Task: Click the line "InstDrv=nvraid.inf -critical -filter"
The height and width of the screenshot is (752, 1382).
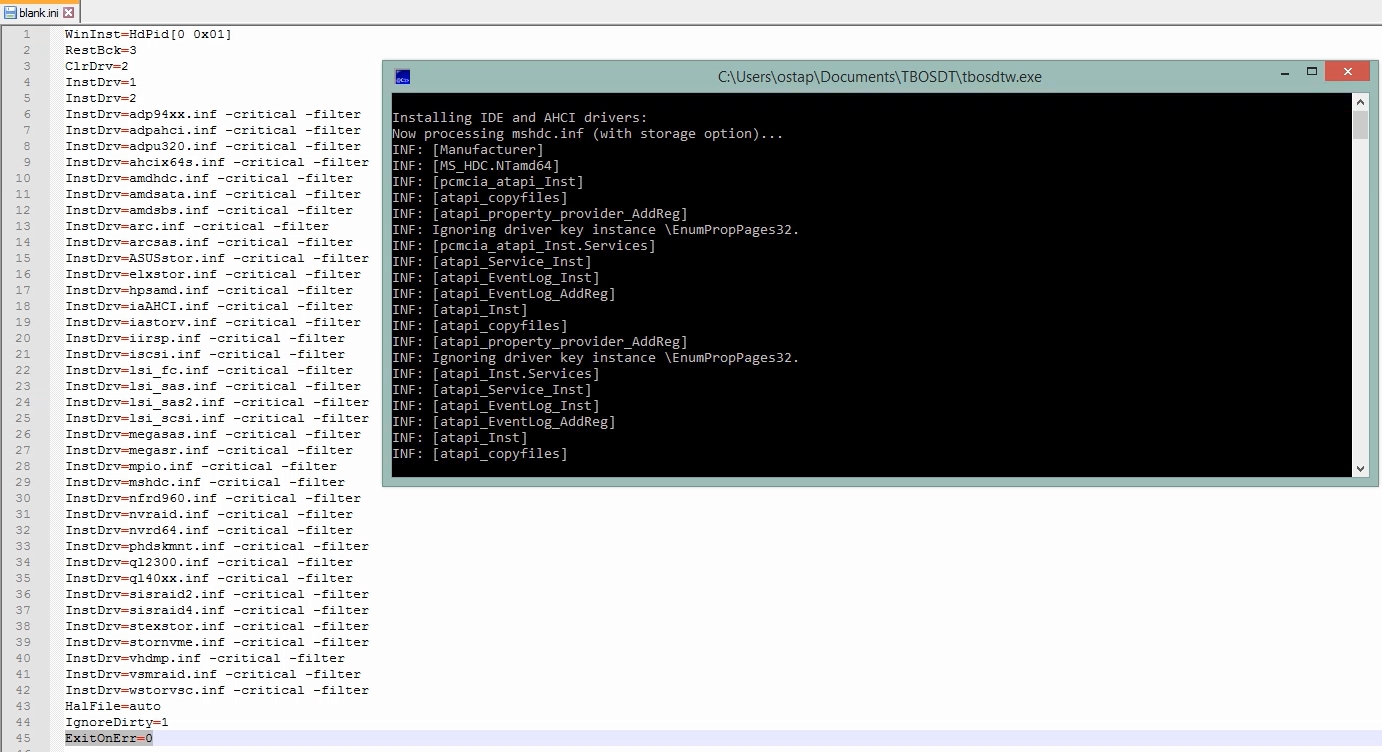Action: [209, 514]
